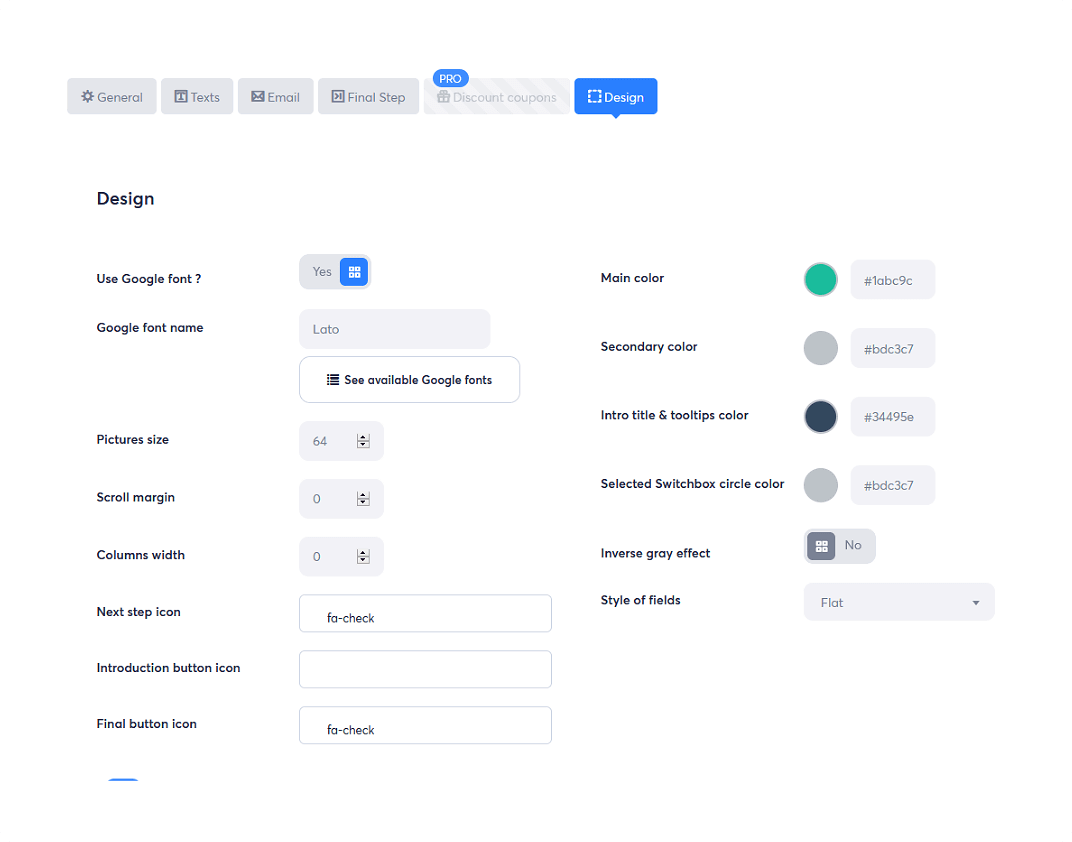Click the arrow icon on Final Step tab

tap(338, 96)
